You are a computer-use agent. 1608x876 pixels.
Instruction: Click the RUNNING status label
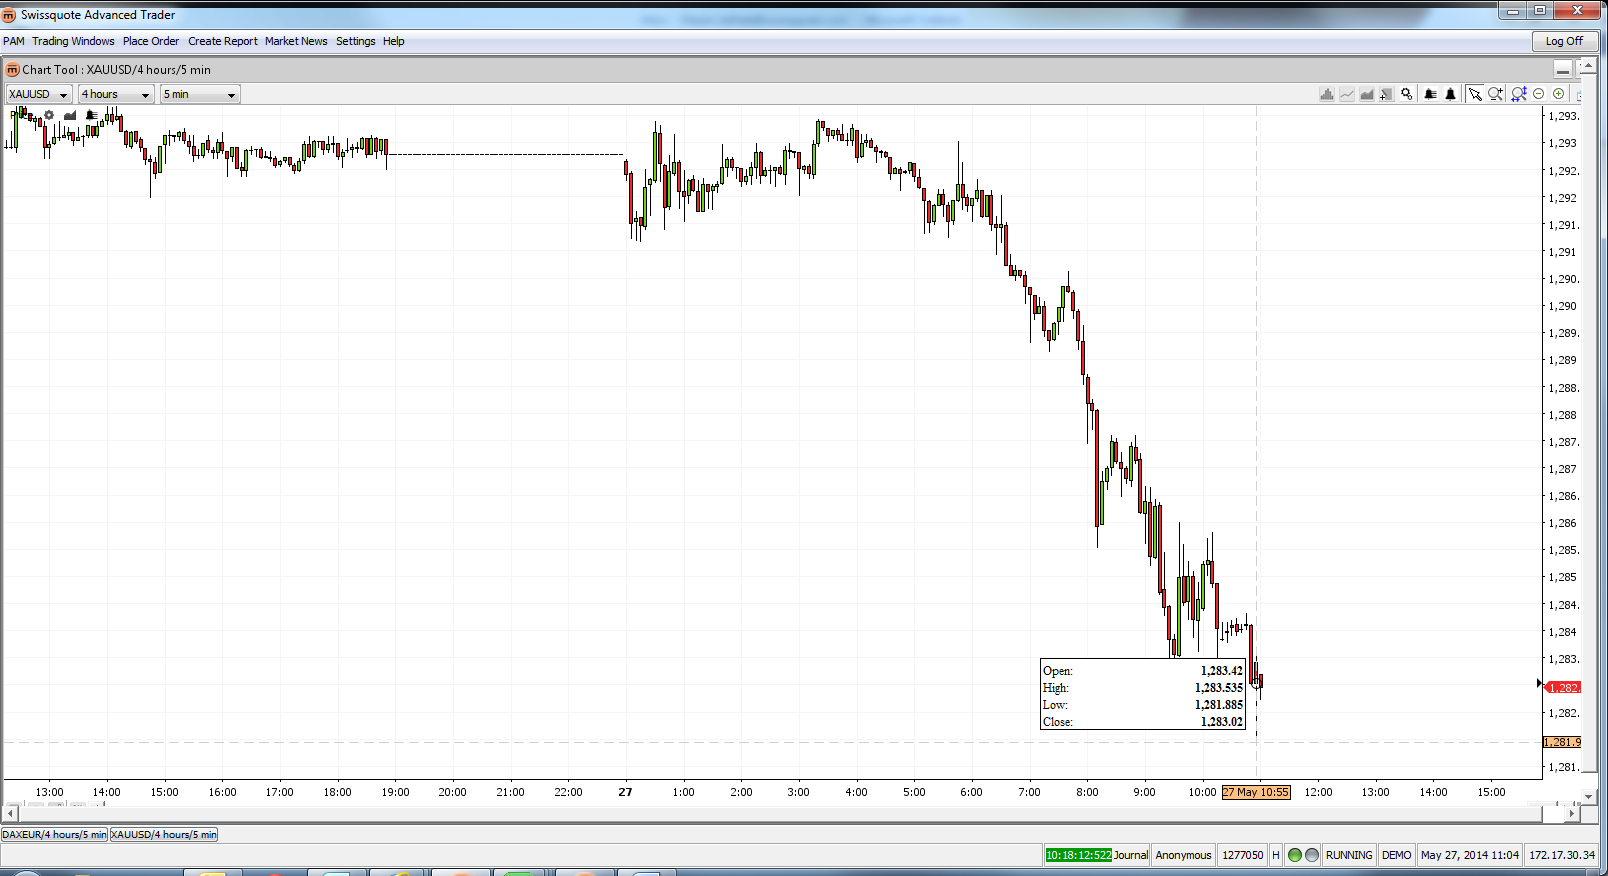pyautogui.click(x=1349, y=855)
